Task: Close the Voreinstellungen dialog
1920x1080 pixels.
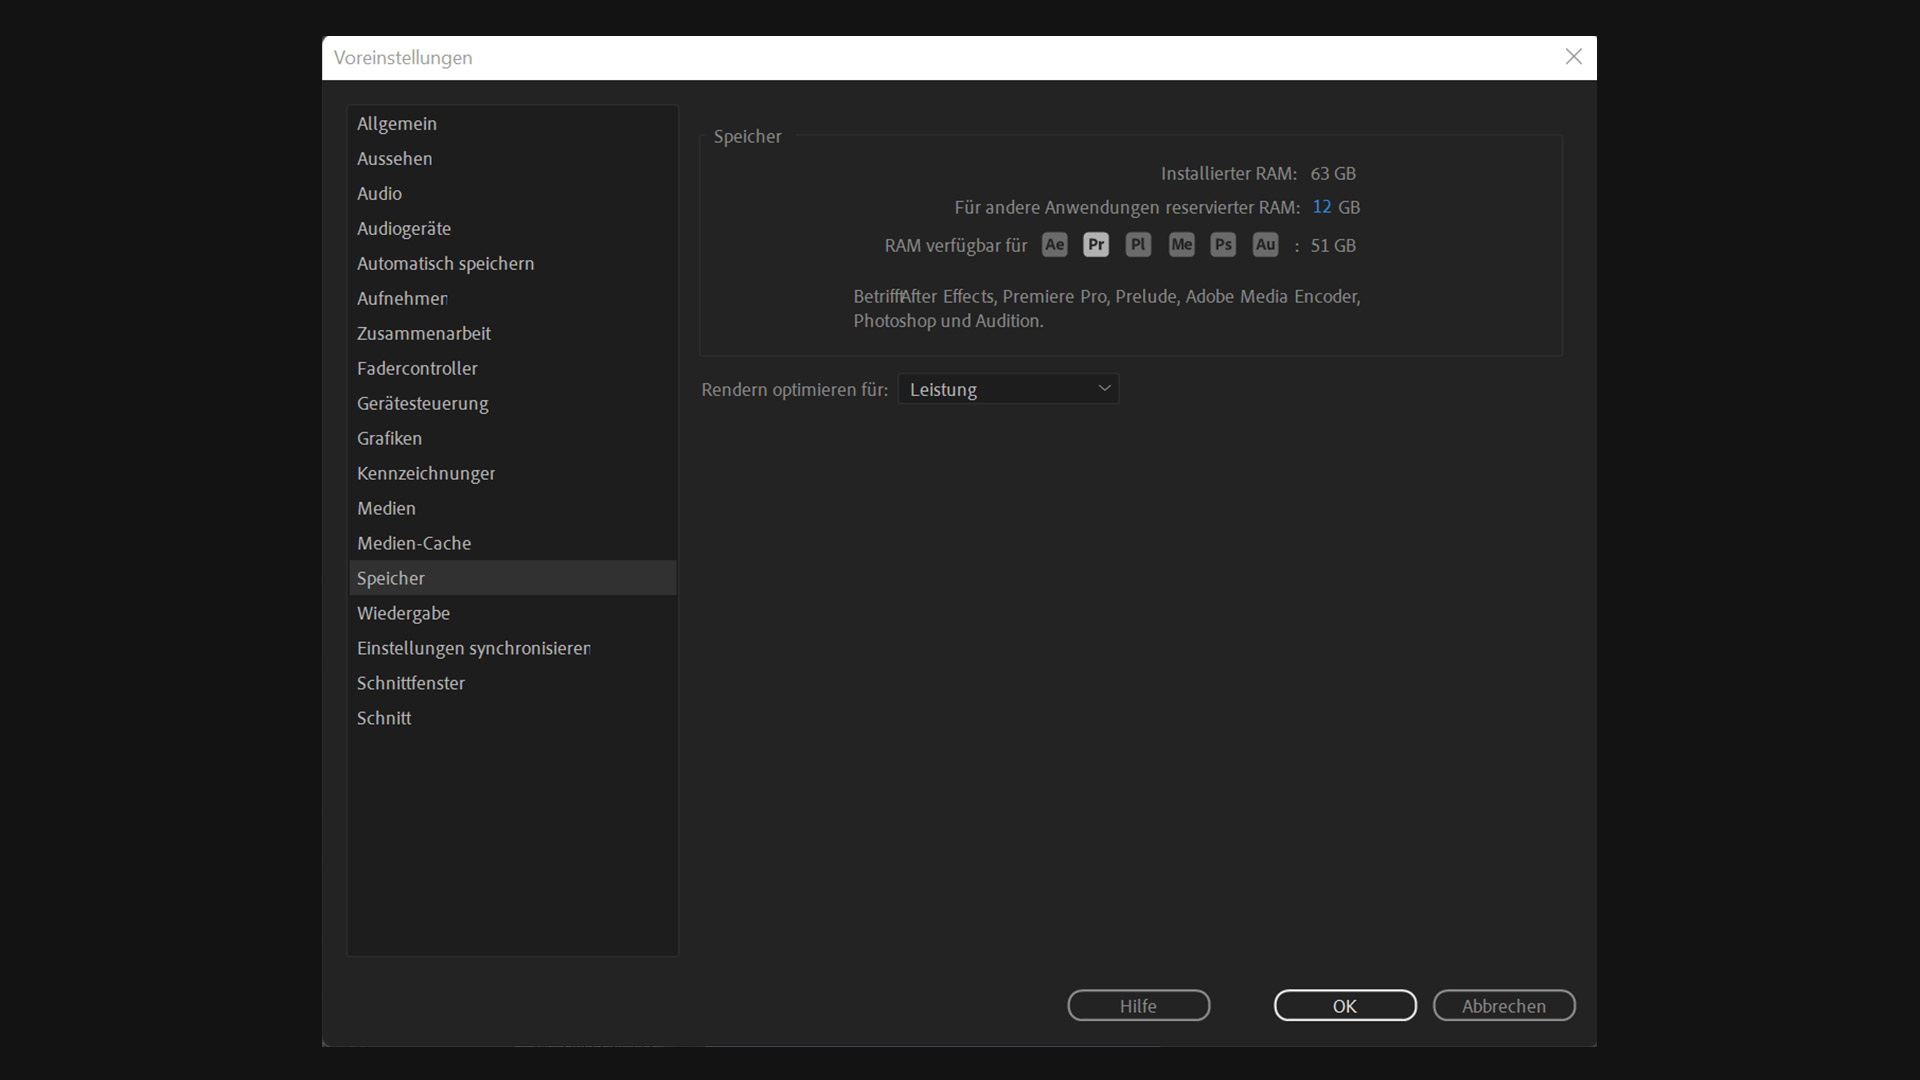Action: (1573, 57)
